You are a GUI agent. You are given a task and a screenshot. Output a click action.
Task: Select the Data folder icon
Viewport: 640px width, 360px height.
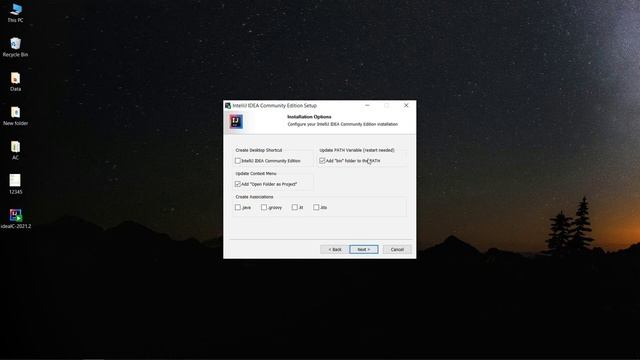pyautogui.click(x=16, y=81)
